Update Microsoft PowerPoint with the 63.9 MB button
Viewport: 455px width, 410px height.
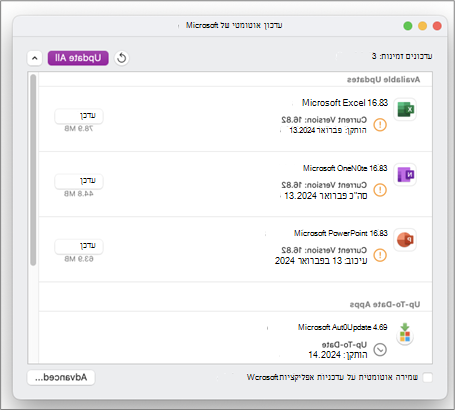pos(79,246)
